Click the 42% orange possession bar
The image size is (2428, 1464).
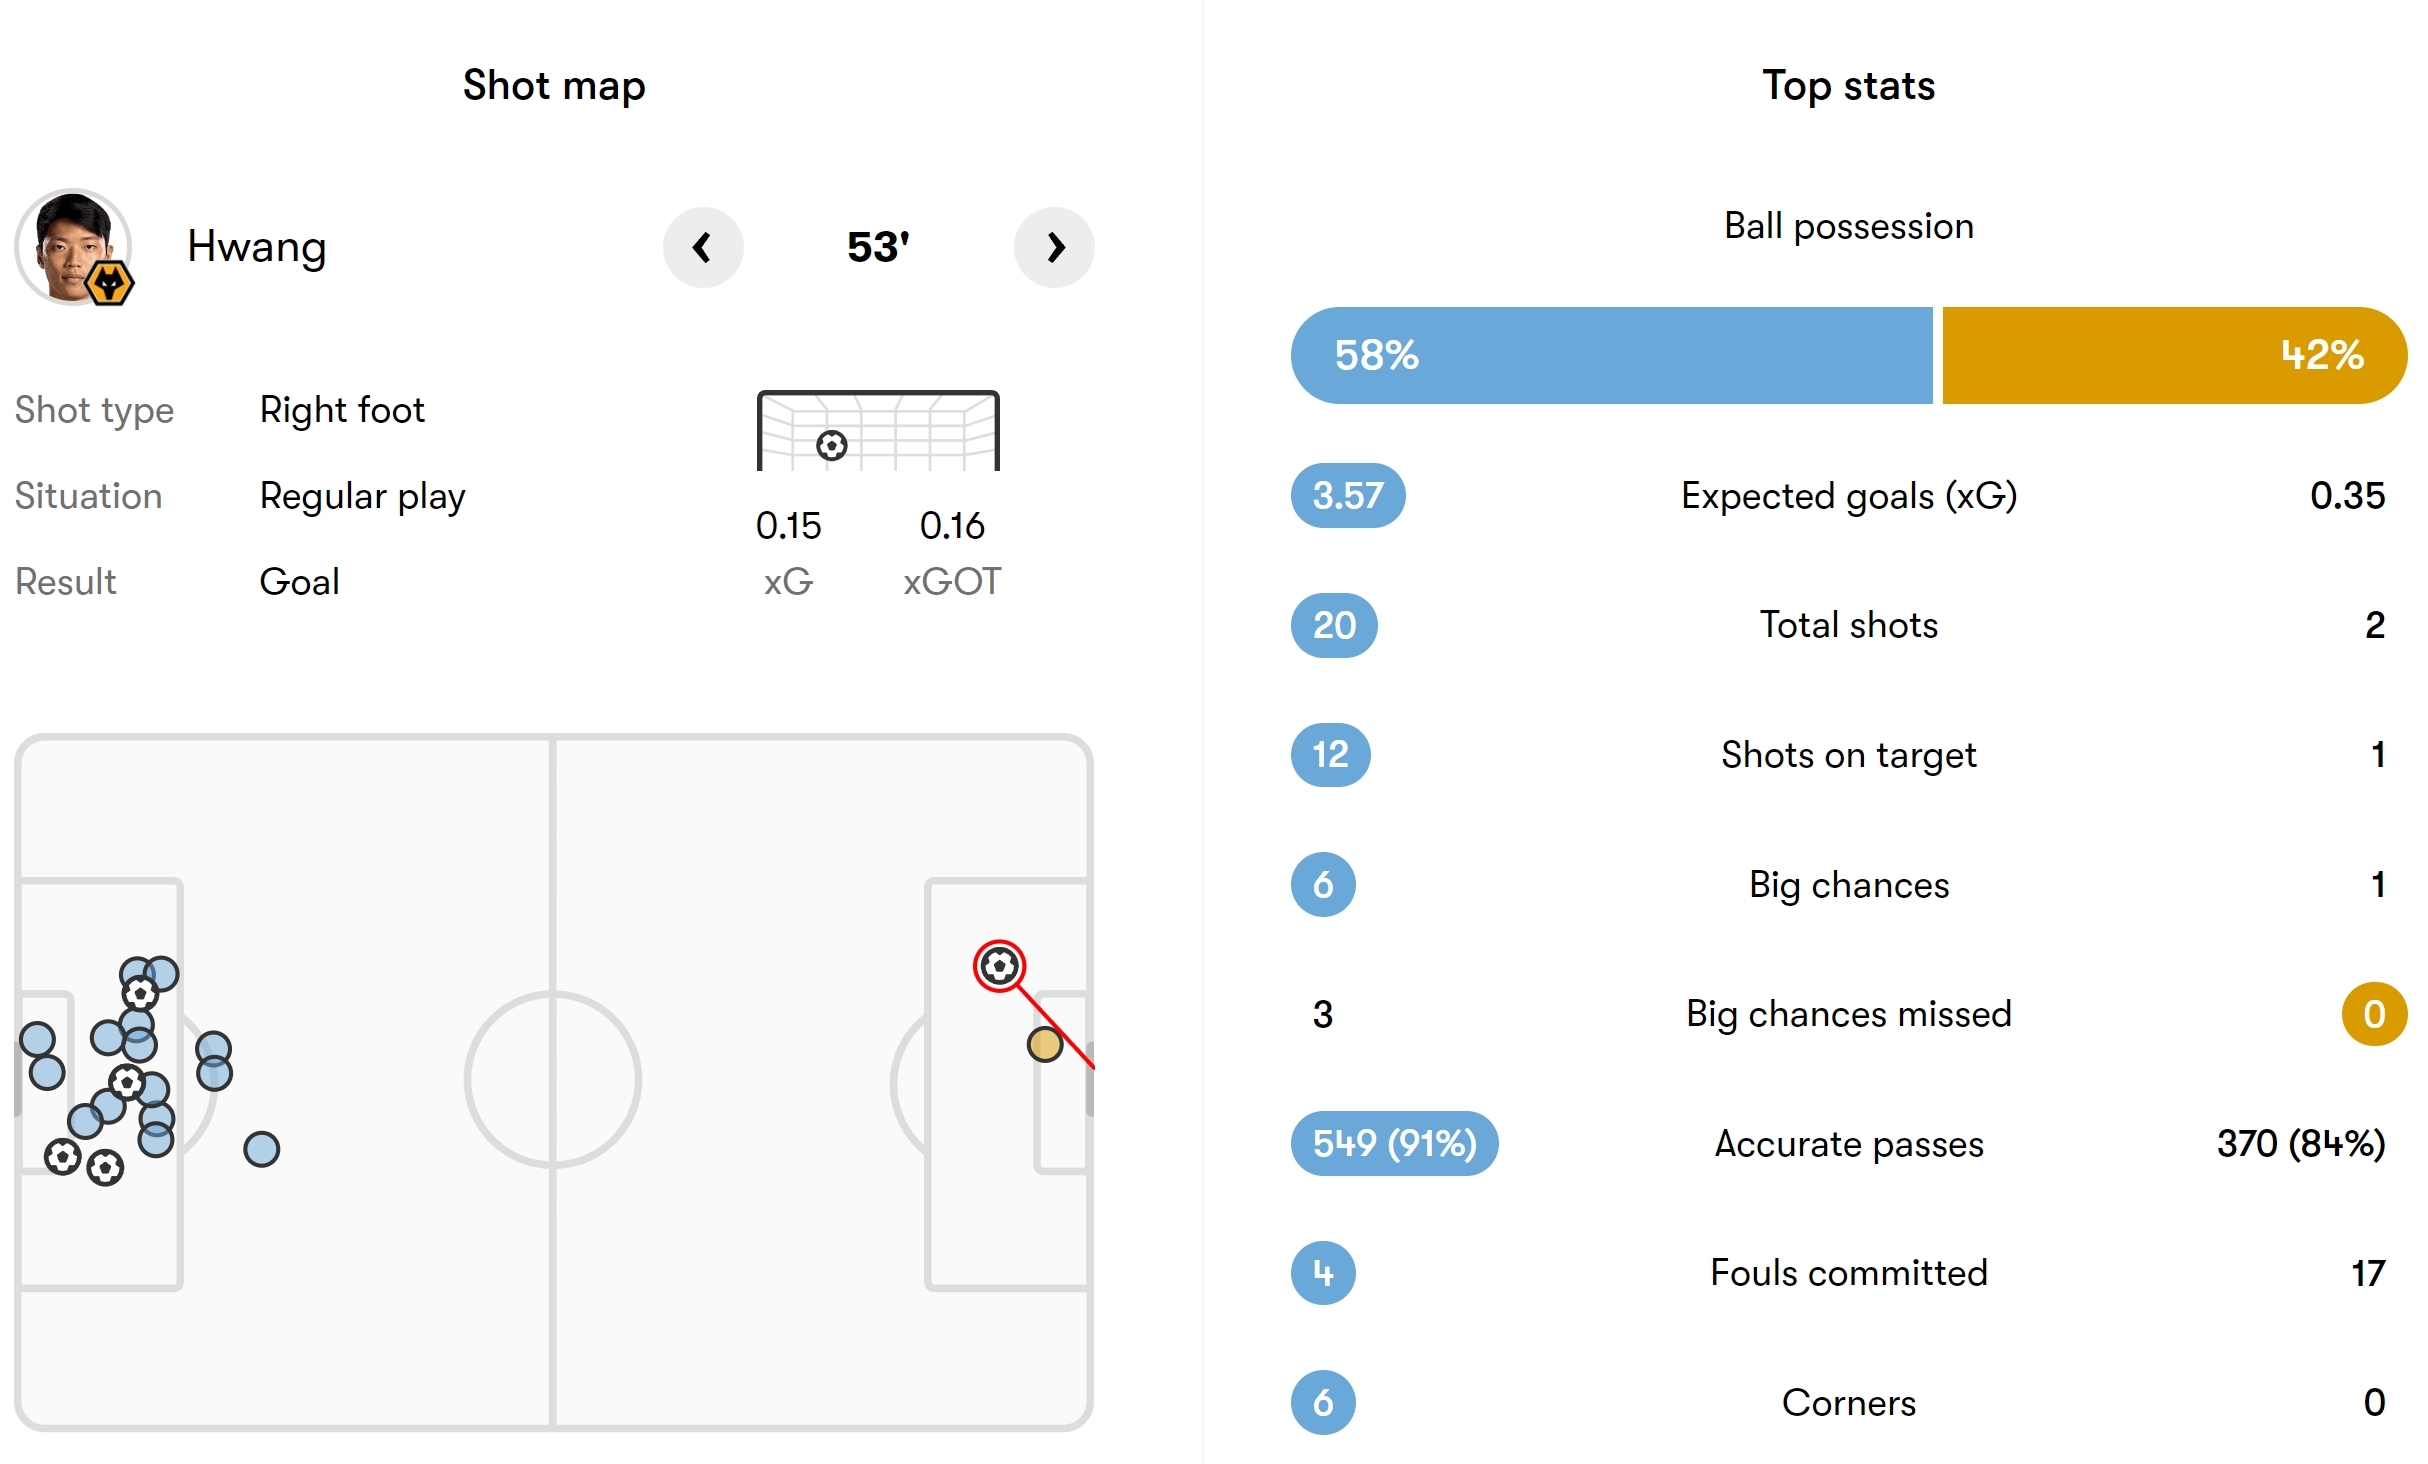(2174, 355)
